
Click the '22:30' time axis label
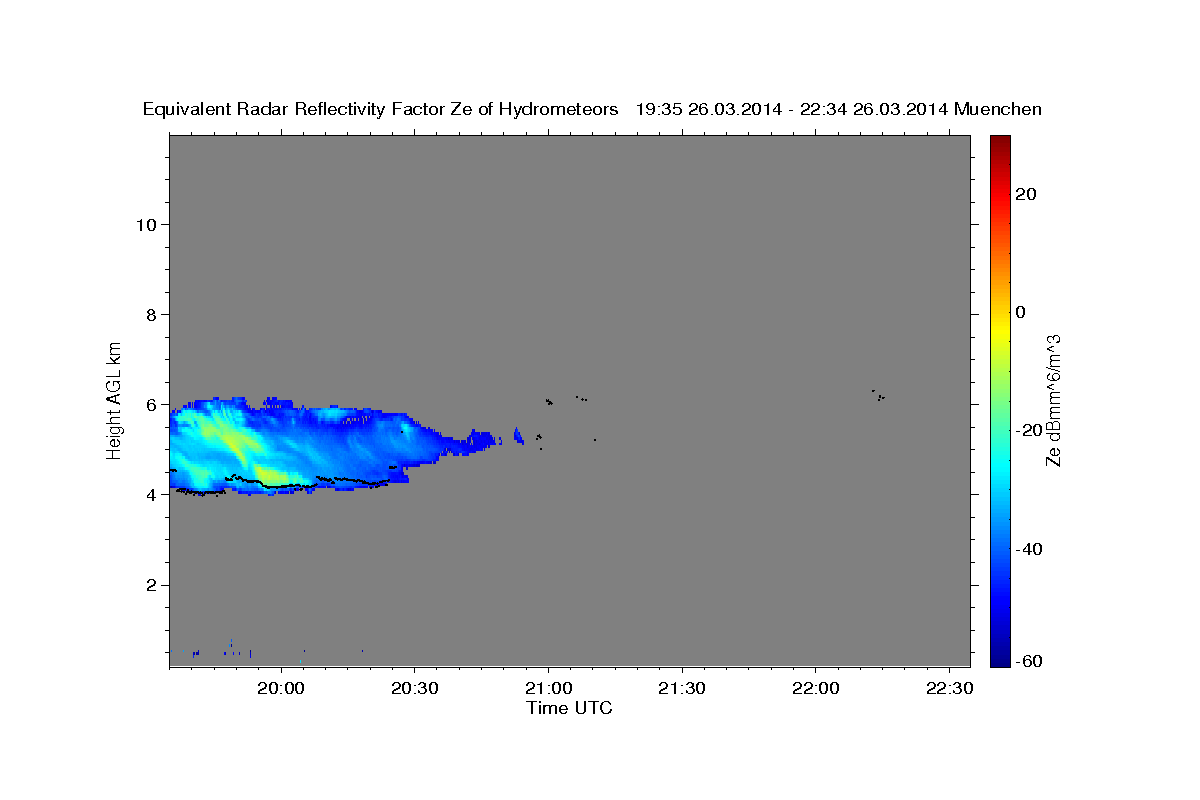pyautogui.click(x=948, y=689)
